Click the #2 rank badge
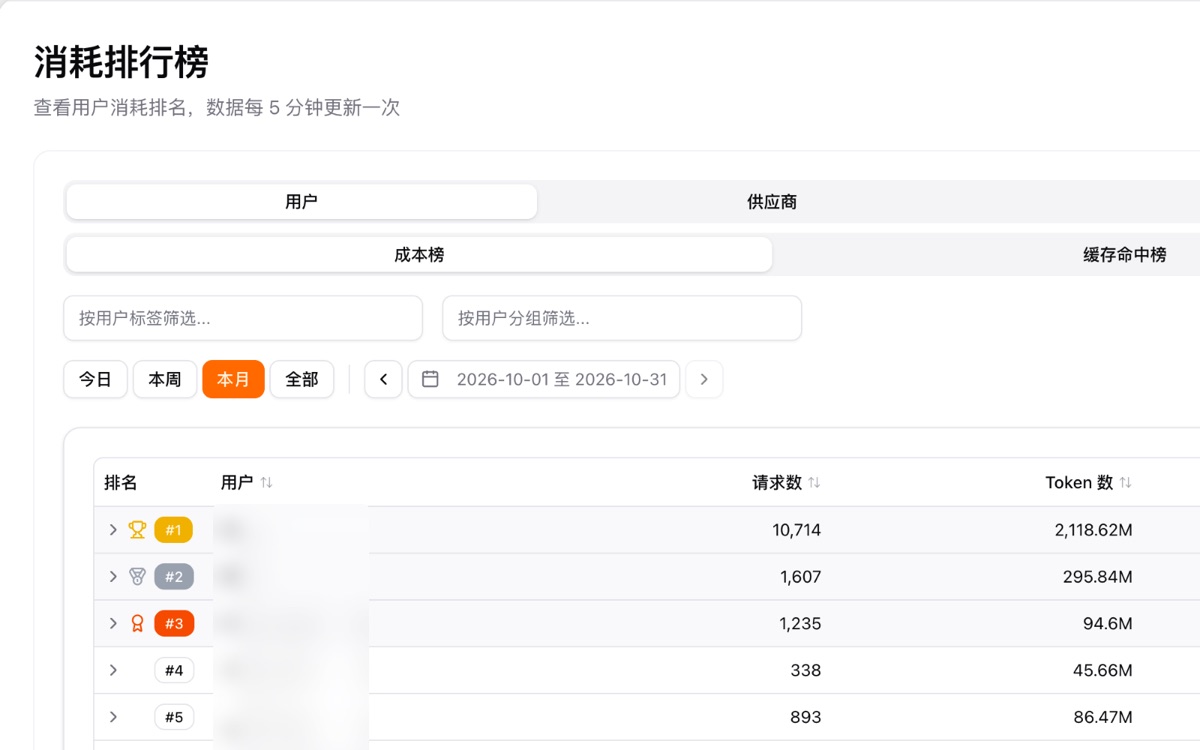The image size is (1200, 750). pyautogui.click(x=174, y=577)
